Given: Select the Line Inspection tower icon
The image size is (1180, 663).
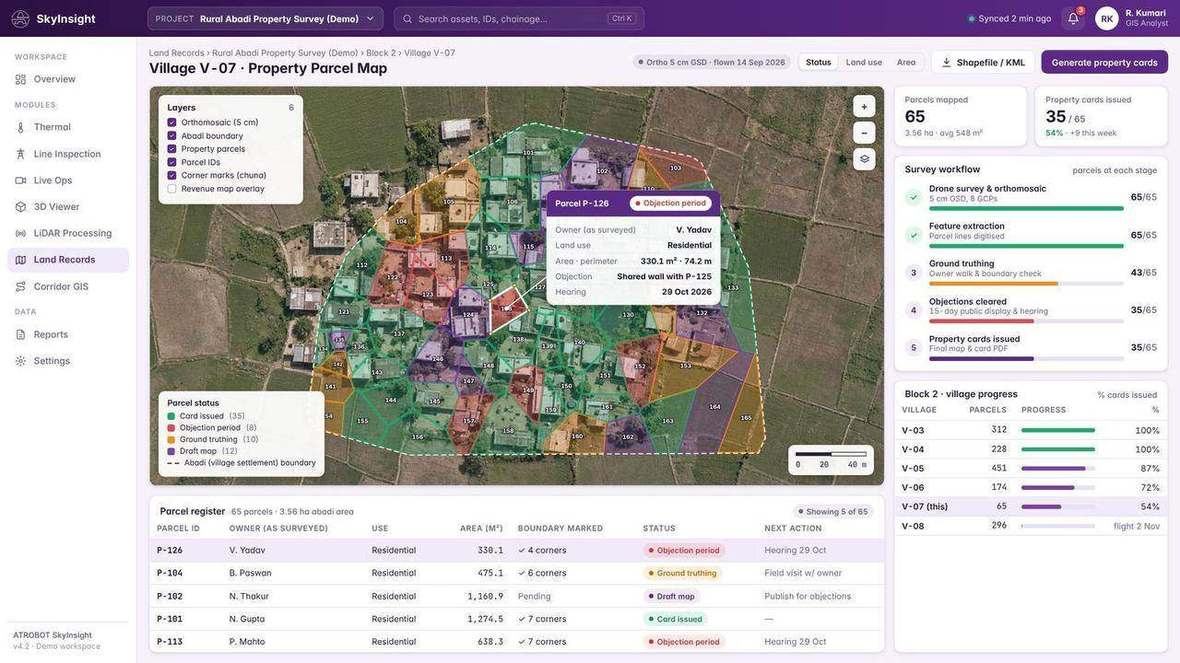Looking at the screenshot, I should [x=20, y=154].
